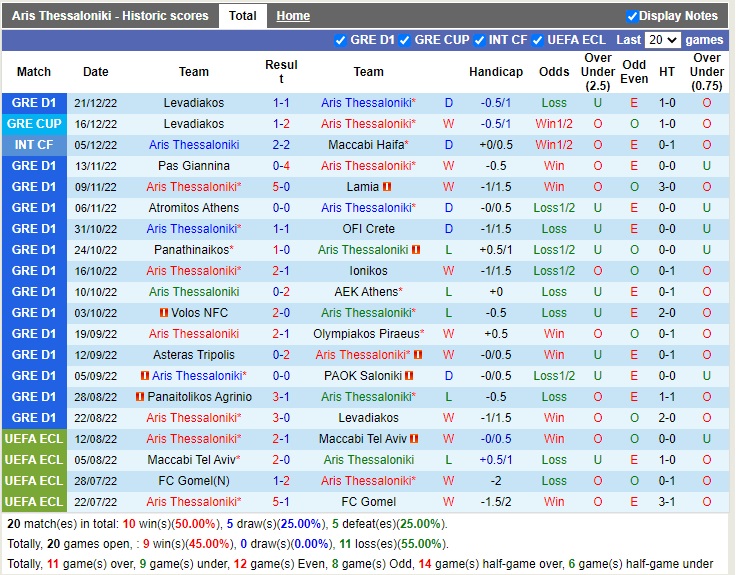736x575 pixels.
Task: Open Maccabi Haifa team link
Action: click(368, 145)
